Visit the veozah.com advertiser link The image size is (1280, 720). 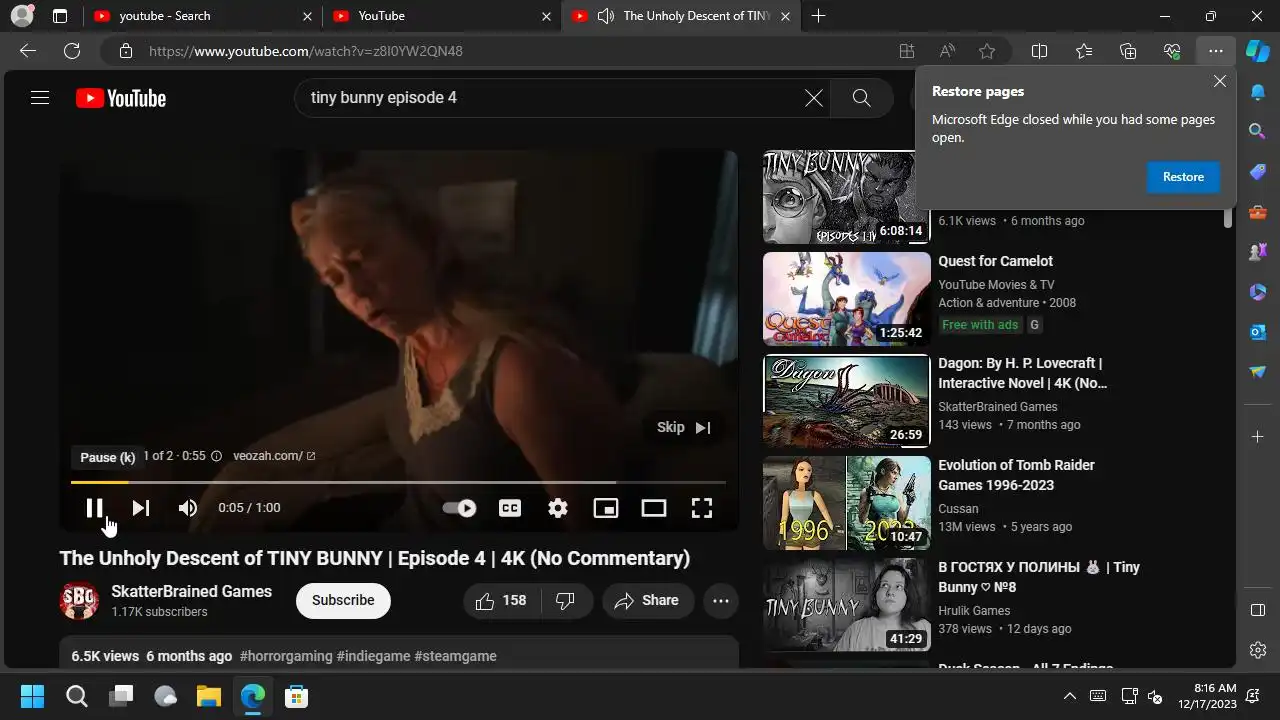tap(274, 456)
